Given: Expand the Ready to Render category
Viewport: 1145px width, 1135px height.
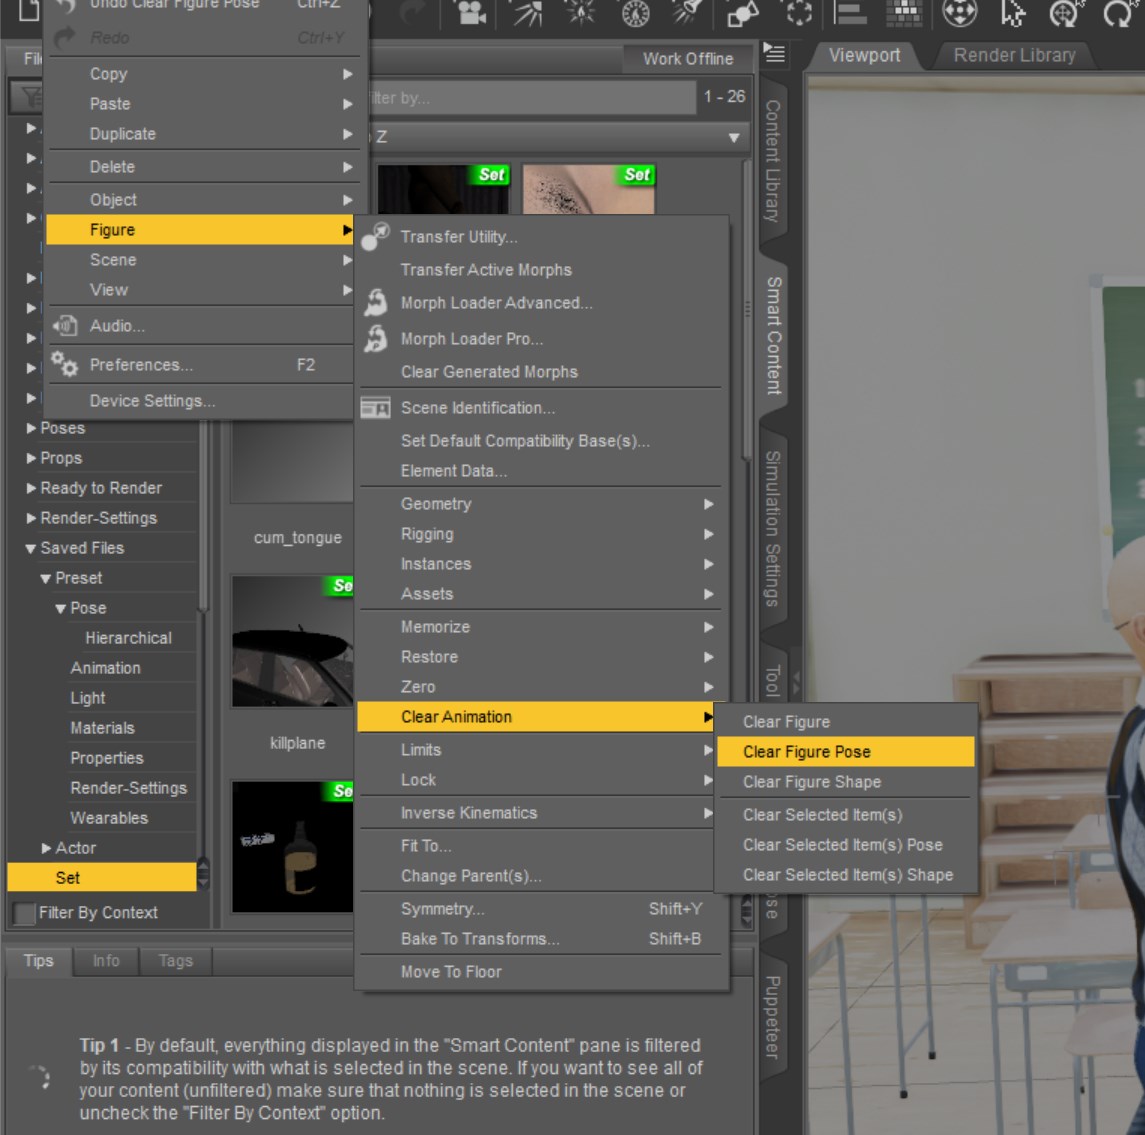Looking at the screenshot, I should tap(31, 488).
